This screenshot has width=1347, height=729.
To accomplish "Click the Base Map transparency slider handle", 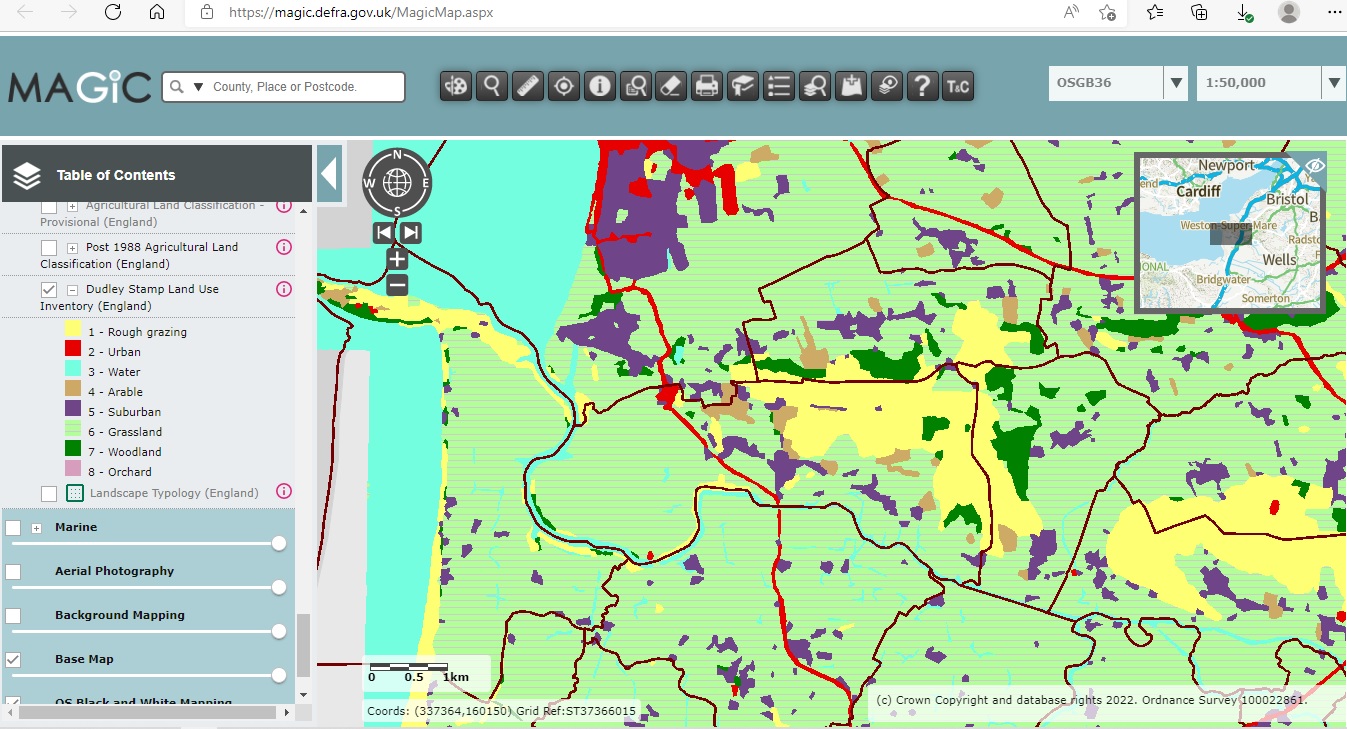I will (279, 675).
